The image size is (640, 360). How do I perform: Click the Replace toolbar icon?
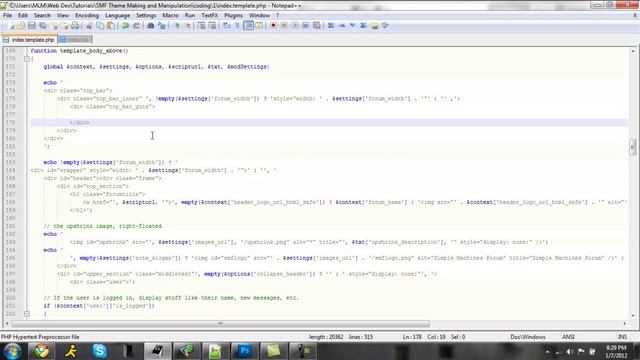[x=162, y=26]
